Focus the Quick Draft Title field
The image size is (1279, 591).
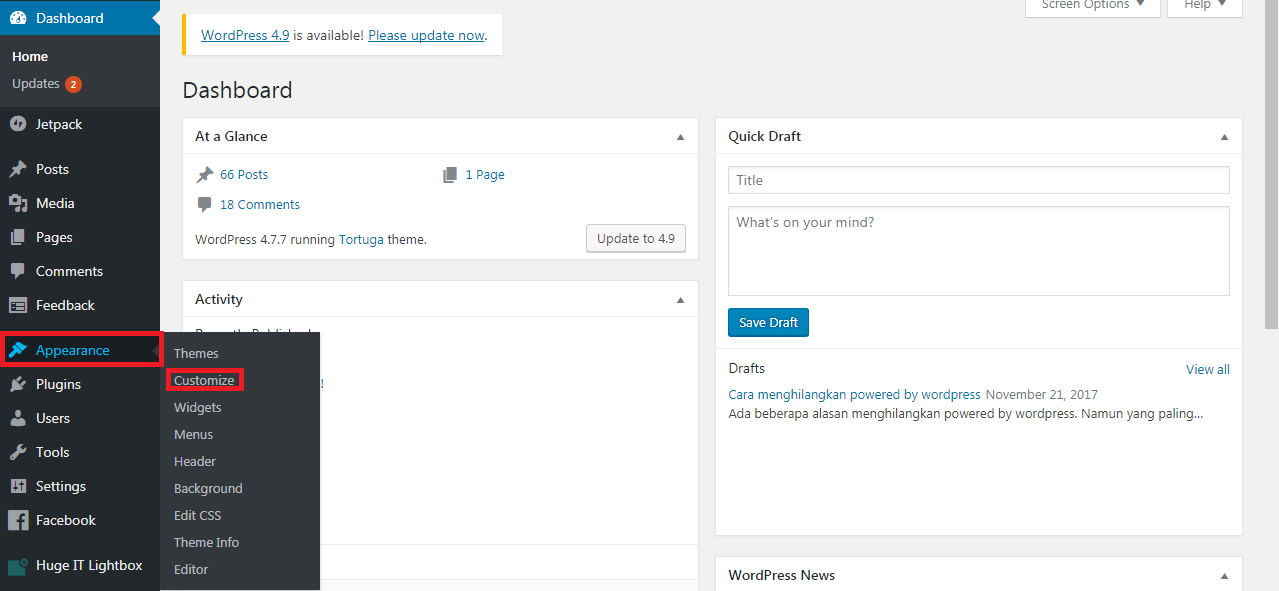pos(978,180)
